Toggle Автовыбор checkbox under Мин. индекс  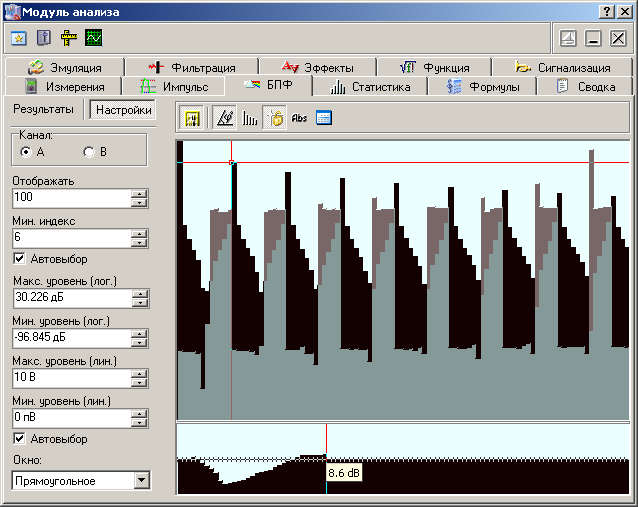tap(19, 259)
